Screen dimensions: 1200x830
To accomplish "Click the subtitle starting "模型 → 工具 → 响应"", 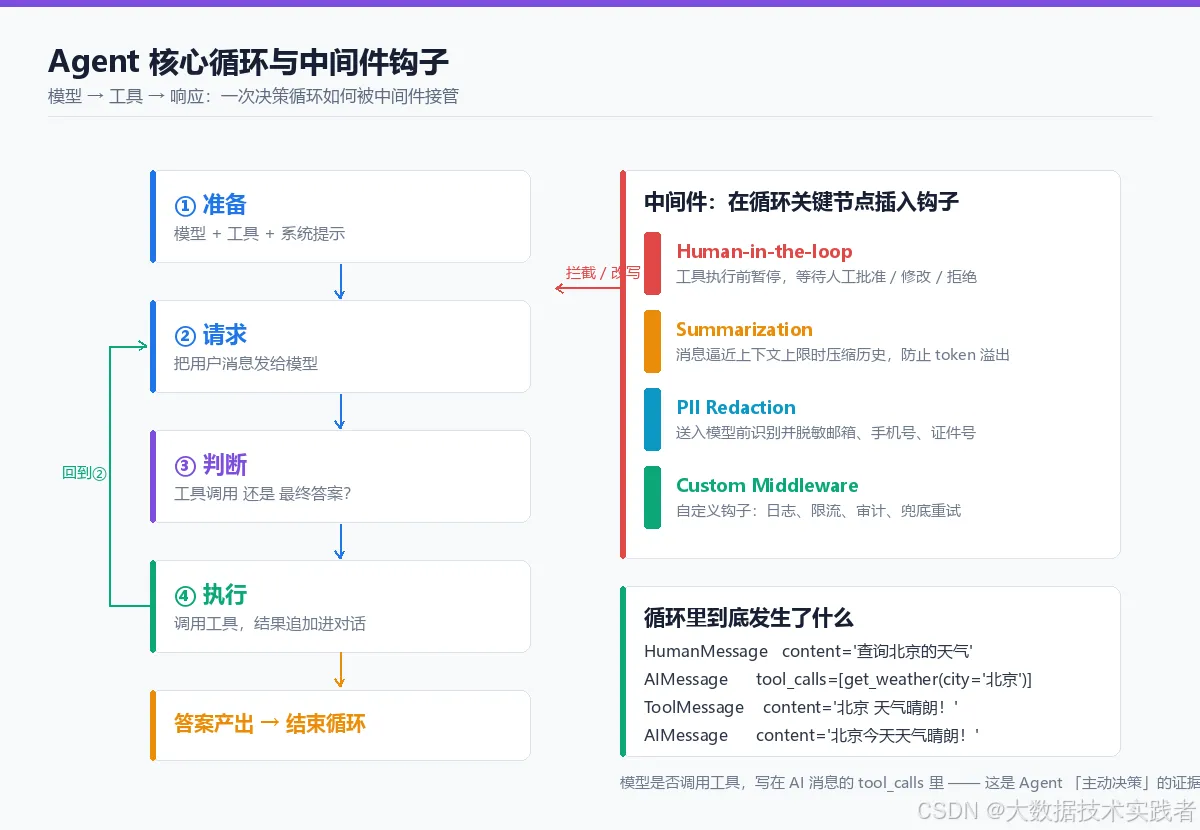I will (x=253, y=97).
